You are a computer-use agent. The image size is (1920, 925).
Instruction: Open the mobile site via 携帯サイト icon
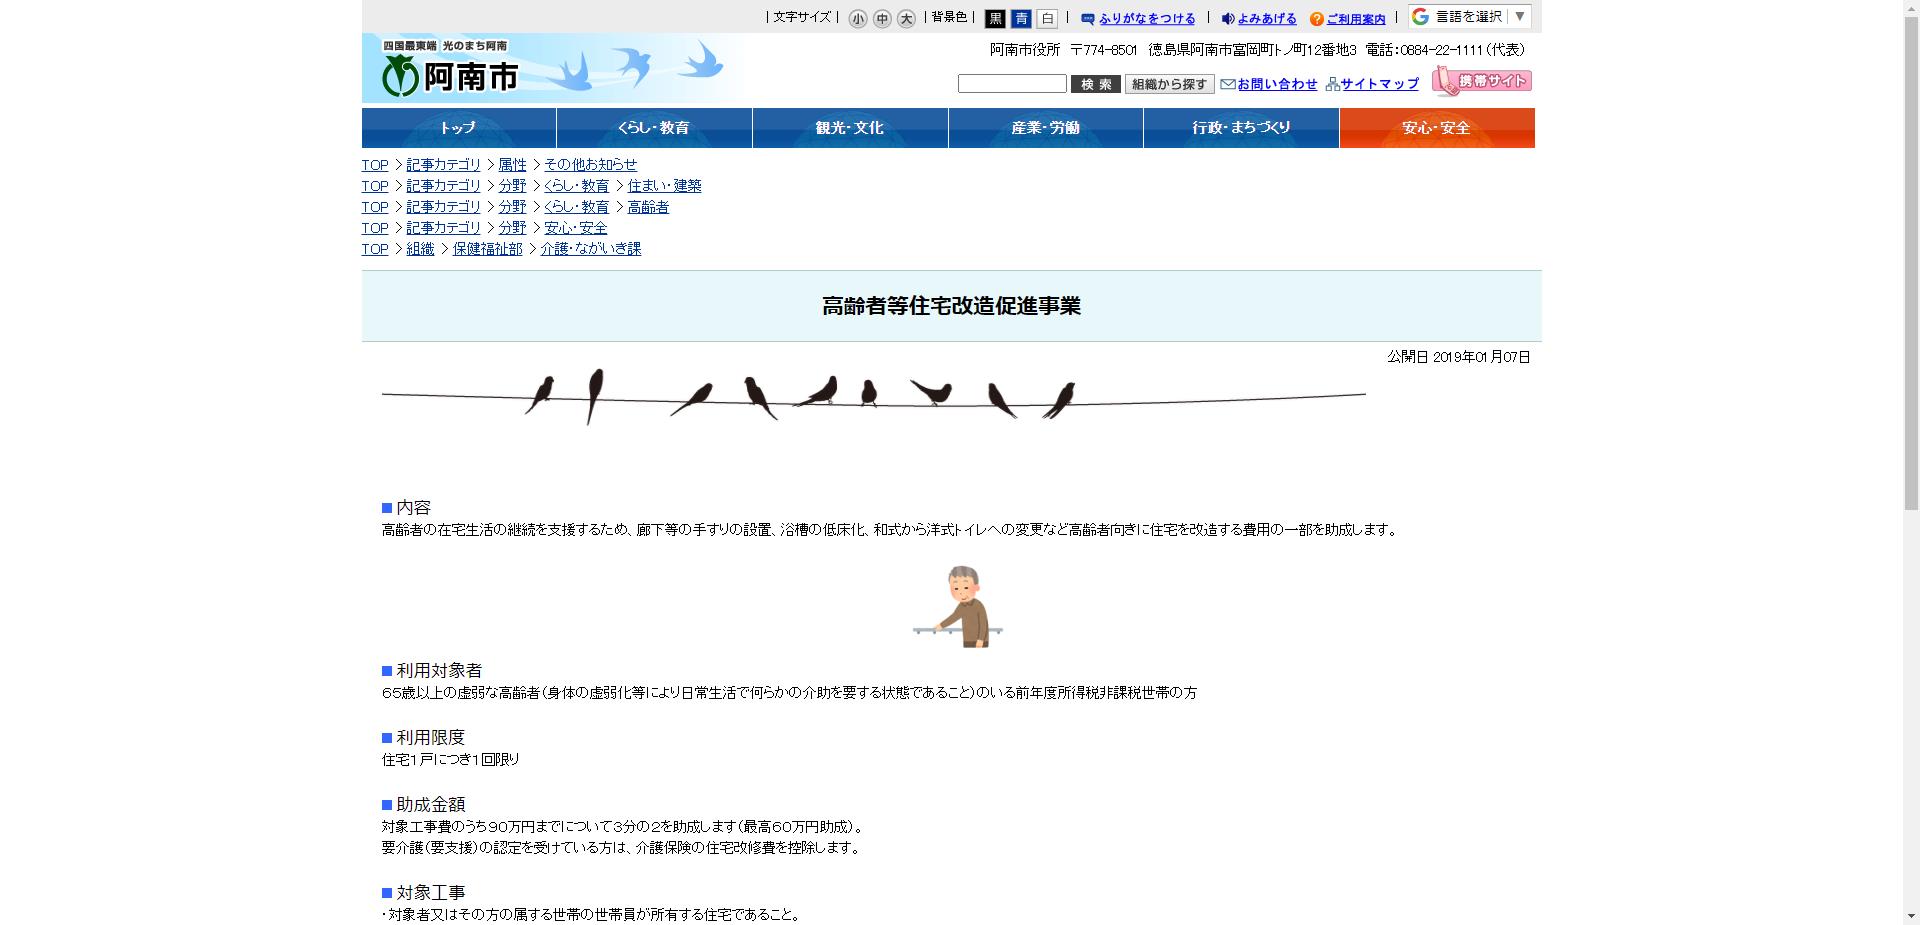point(1484,80)
